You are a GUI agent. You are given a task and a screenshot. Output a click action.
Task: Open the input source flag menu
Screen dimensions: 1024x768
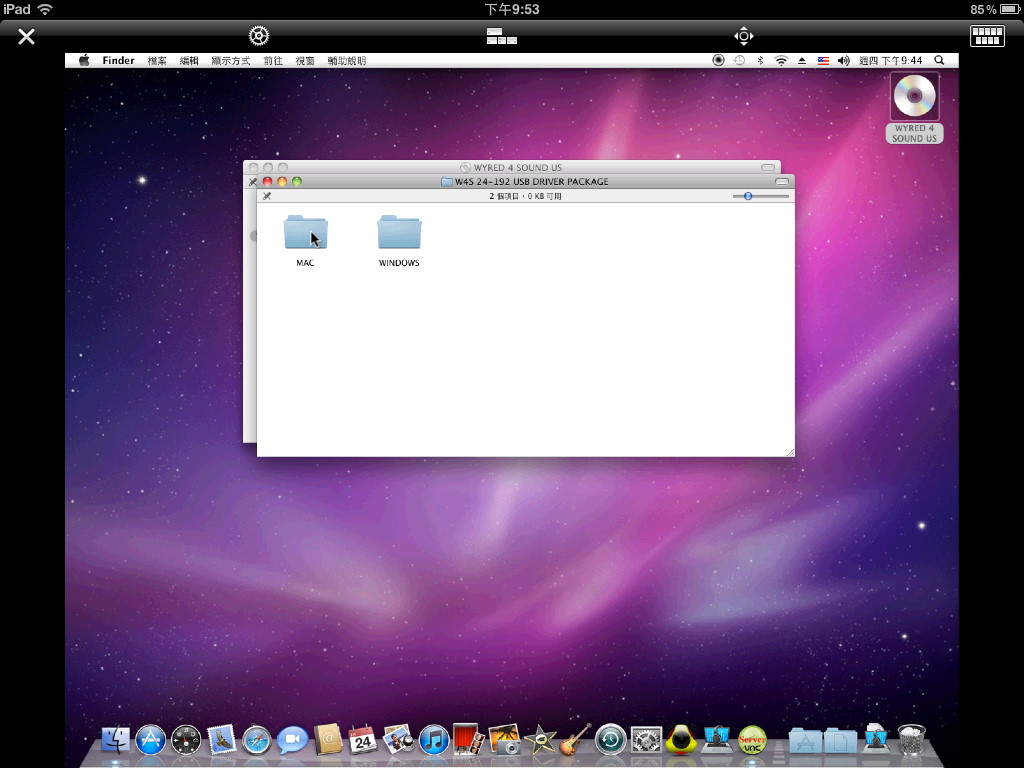(x=823, y=60)
